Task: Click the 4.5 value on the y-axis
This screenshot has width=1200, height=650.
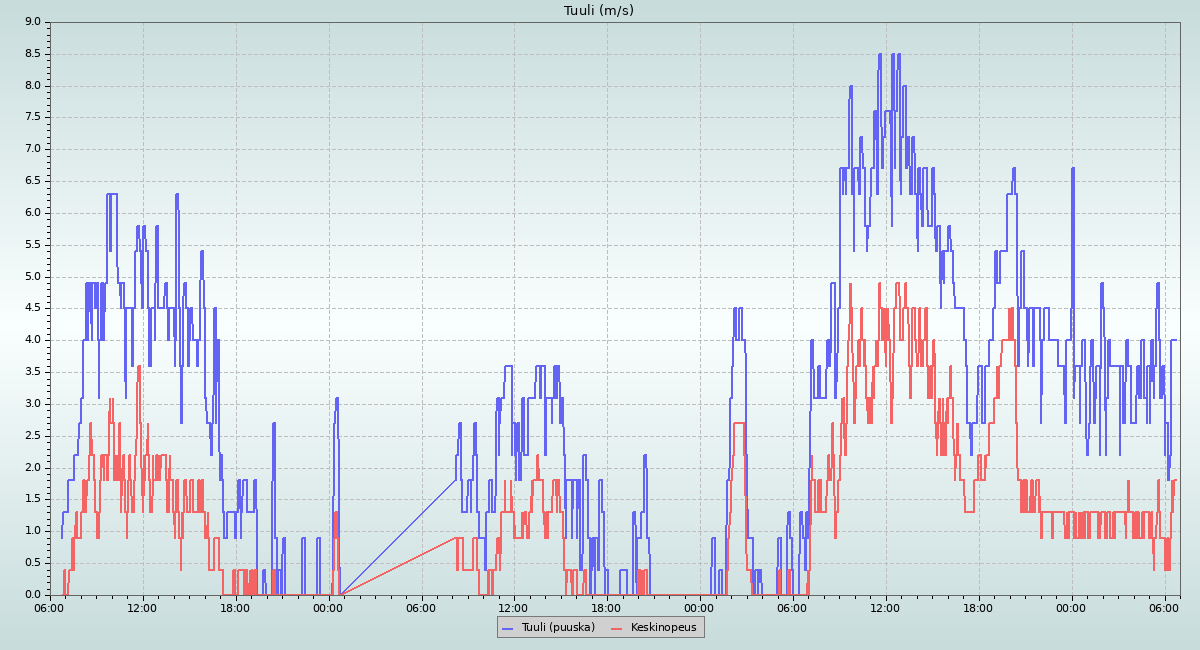Action: pyautogui.click(x=32, y=308)
